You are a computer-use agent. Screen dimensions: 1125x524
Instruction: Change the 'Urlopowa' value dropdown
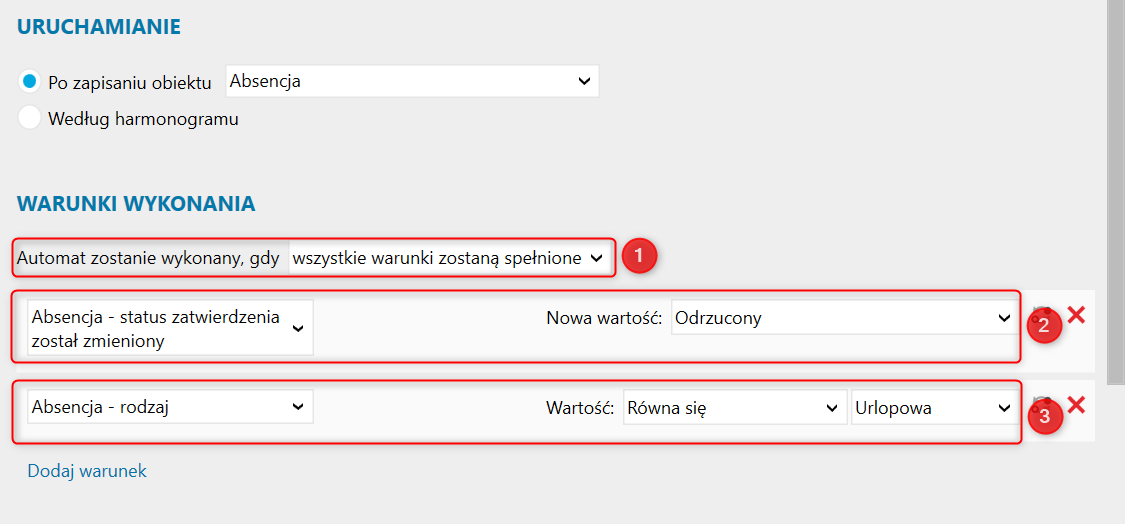point(933,408)
